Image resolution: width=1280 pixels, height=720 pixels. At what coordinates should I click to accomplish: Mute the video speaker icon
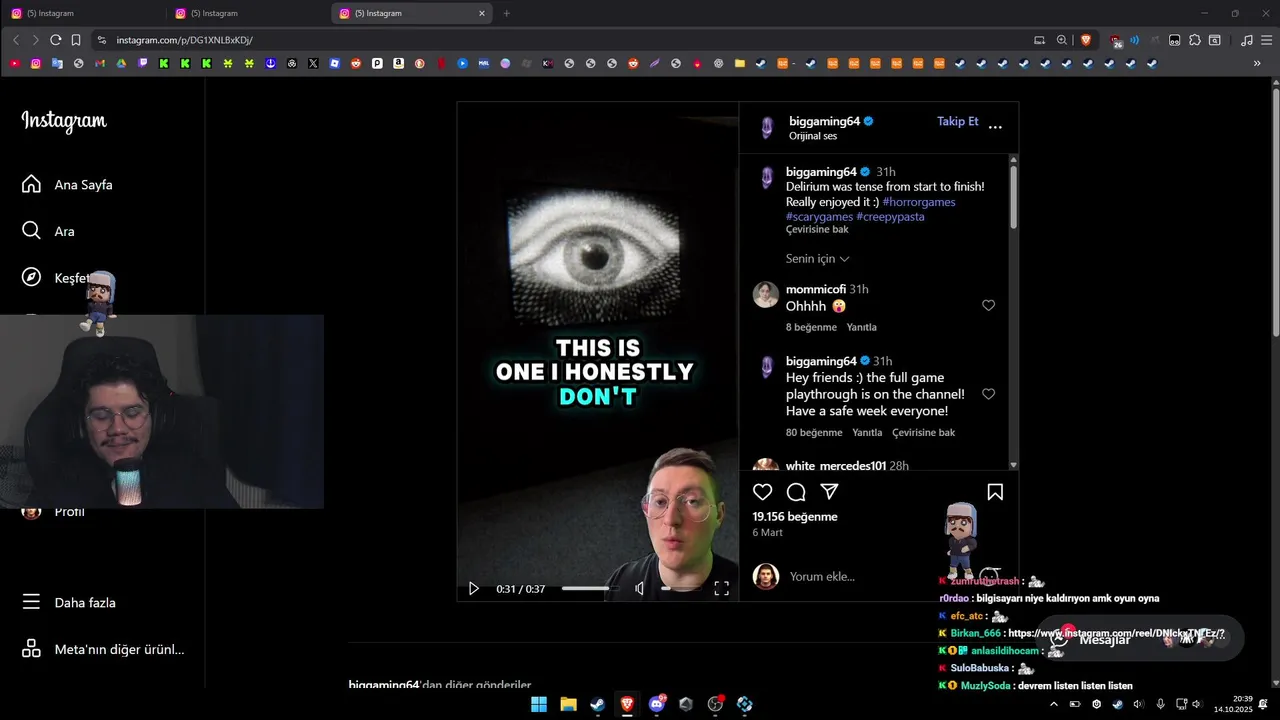pos(640,589)
